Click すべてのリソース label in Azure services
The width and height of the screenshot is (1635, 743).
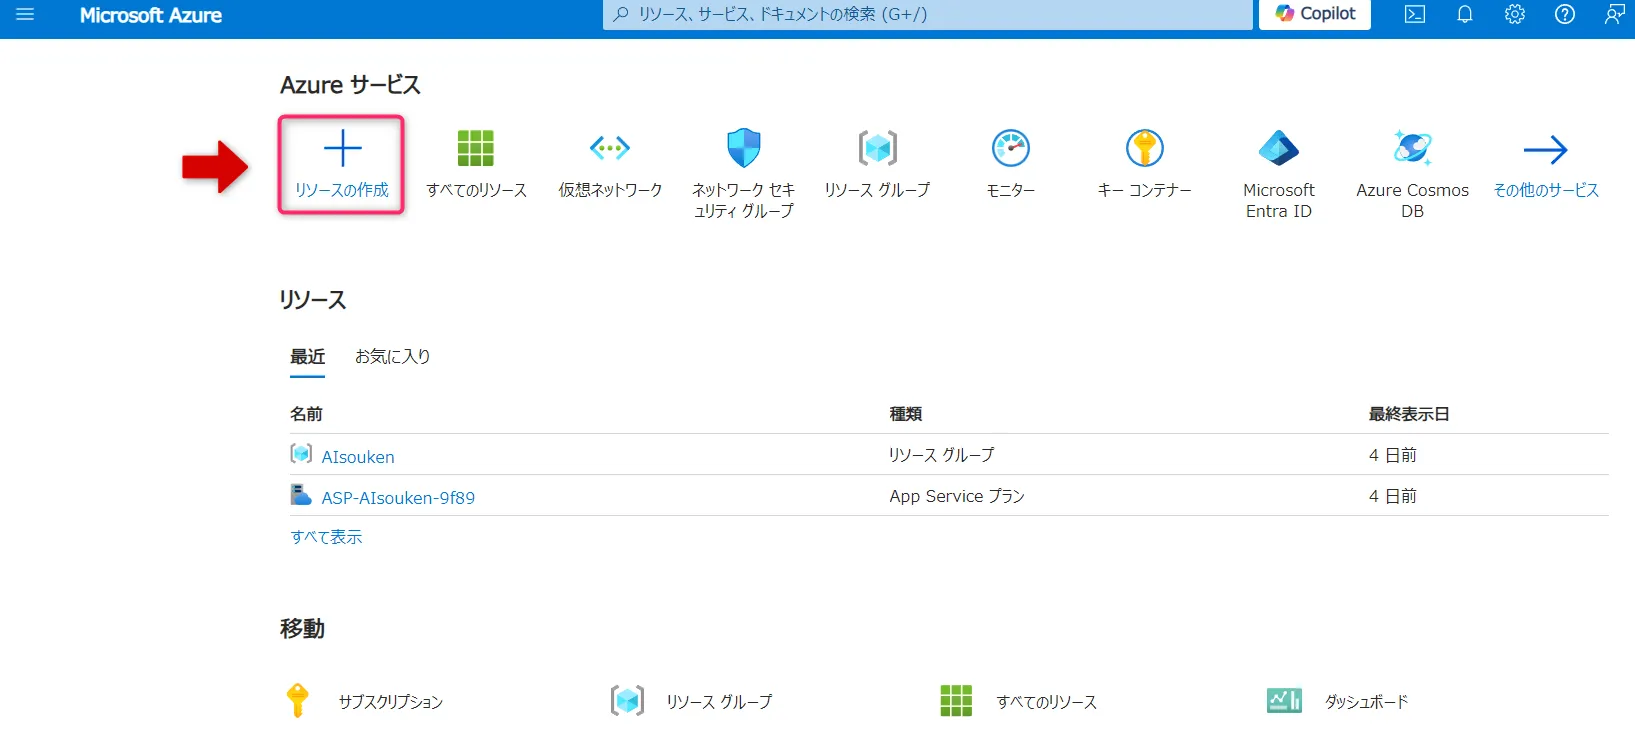(476, 190)
